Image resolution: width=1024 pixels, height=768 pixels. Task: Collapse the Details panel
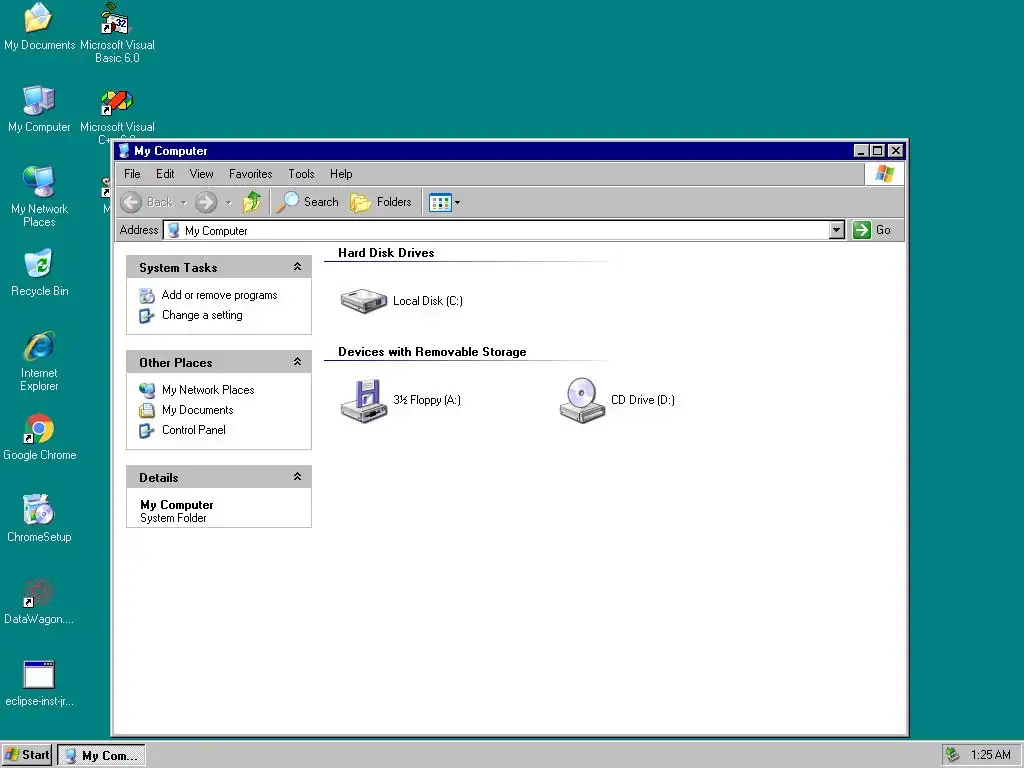click(297, 477)
